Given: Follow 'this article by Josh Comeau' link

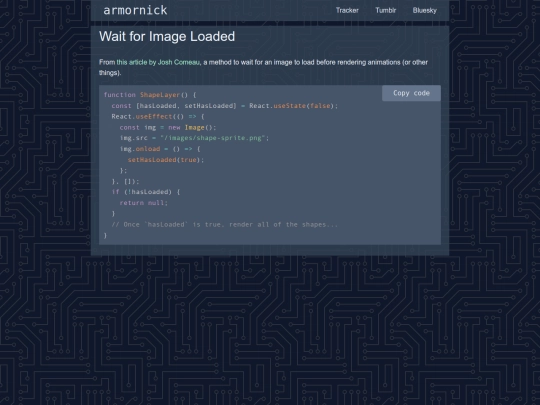Looking at the screenshot, I should click(158, 62).
